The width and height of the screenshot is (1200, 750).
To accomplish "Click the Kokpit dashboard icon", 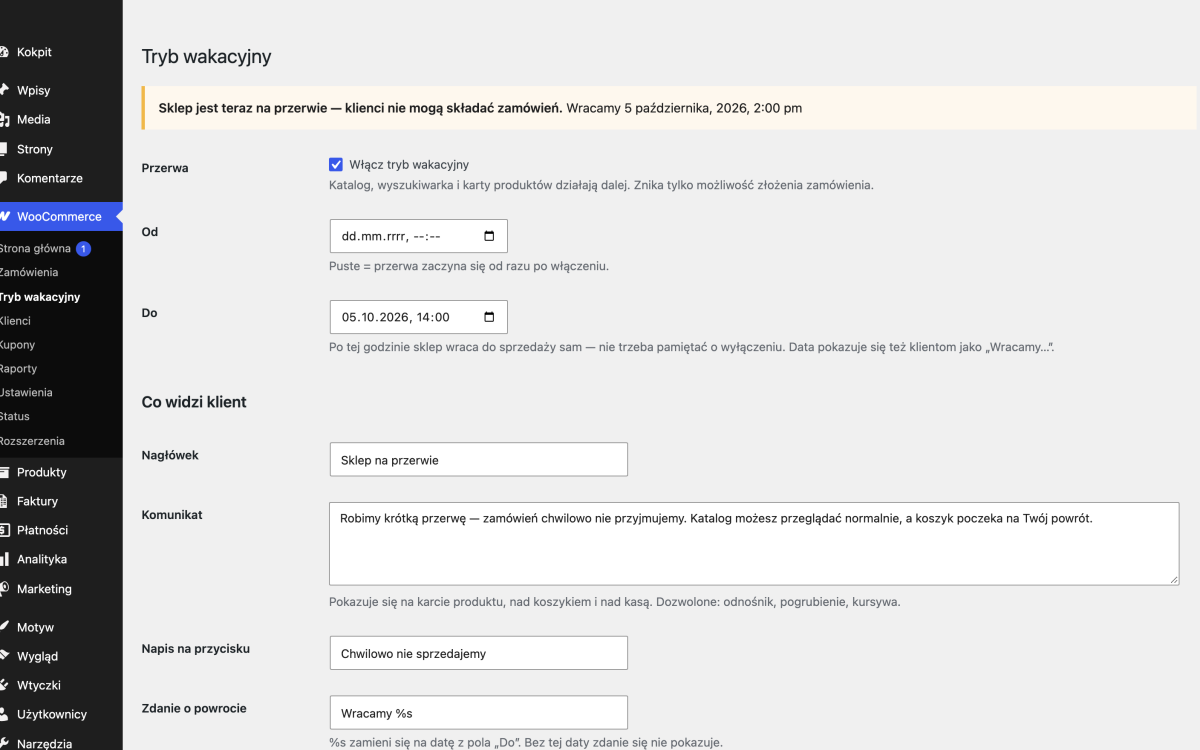I will point(4,52).
